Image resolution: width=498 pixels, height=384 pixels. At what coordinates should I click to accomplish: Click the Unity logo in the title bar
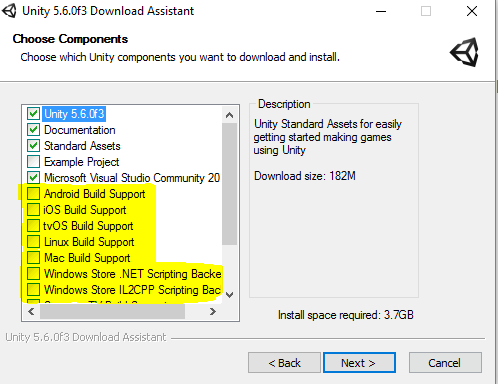pyautogui.click(x=9, y=11)
